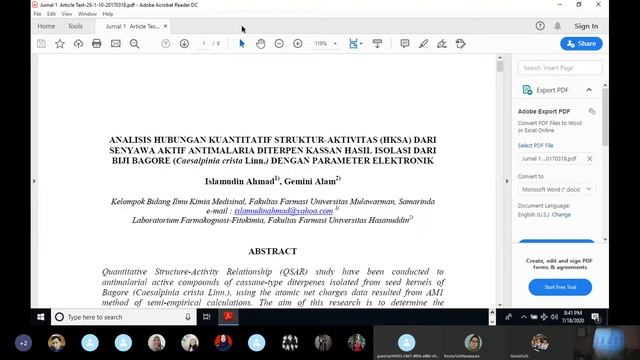Image resolution: width=640 pixels, height=360 pixels.
Task: Zoom in with the plus icon
Action: click(x=298, y=44)
